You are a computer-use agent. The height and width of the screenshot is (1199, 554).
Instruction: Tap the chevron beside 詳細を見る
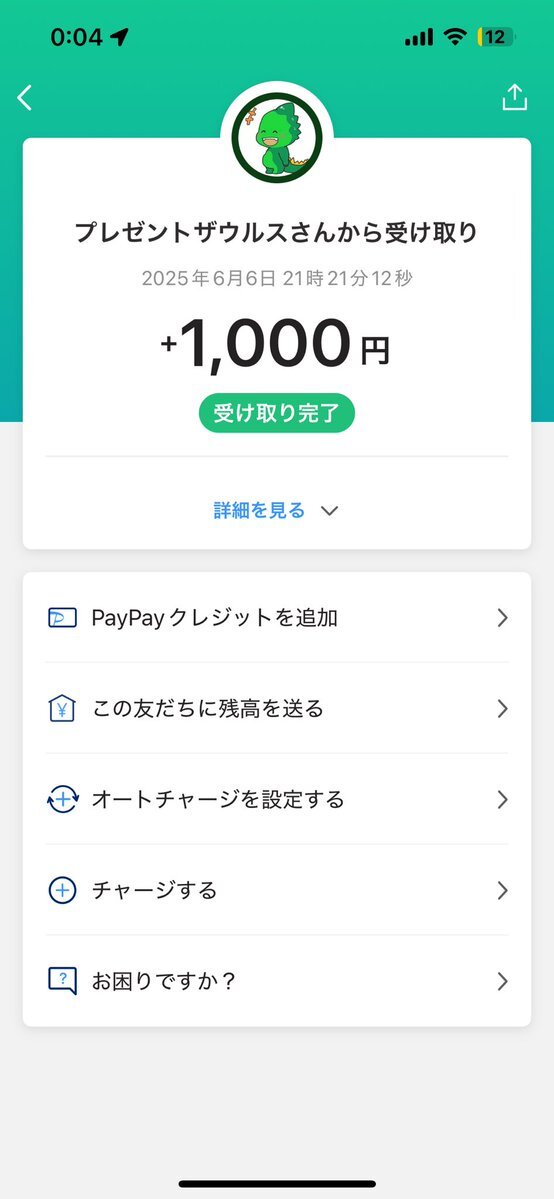[329, 511]
